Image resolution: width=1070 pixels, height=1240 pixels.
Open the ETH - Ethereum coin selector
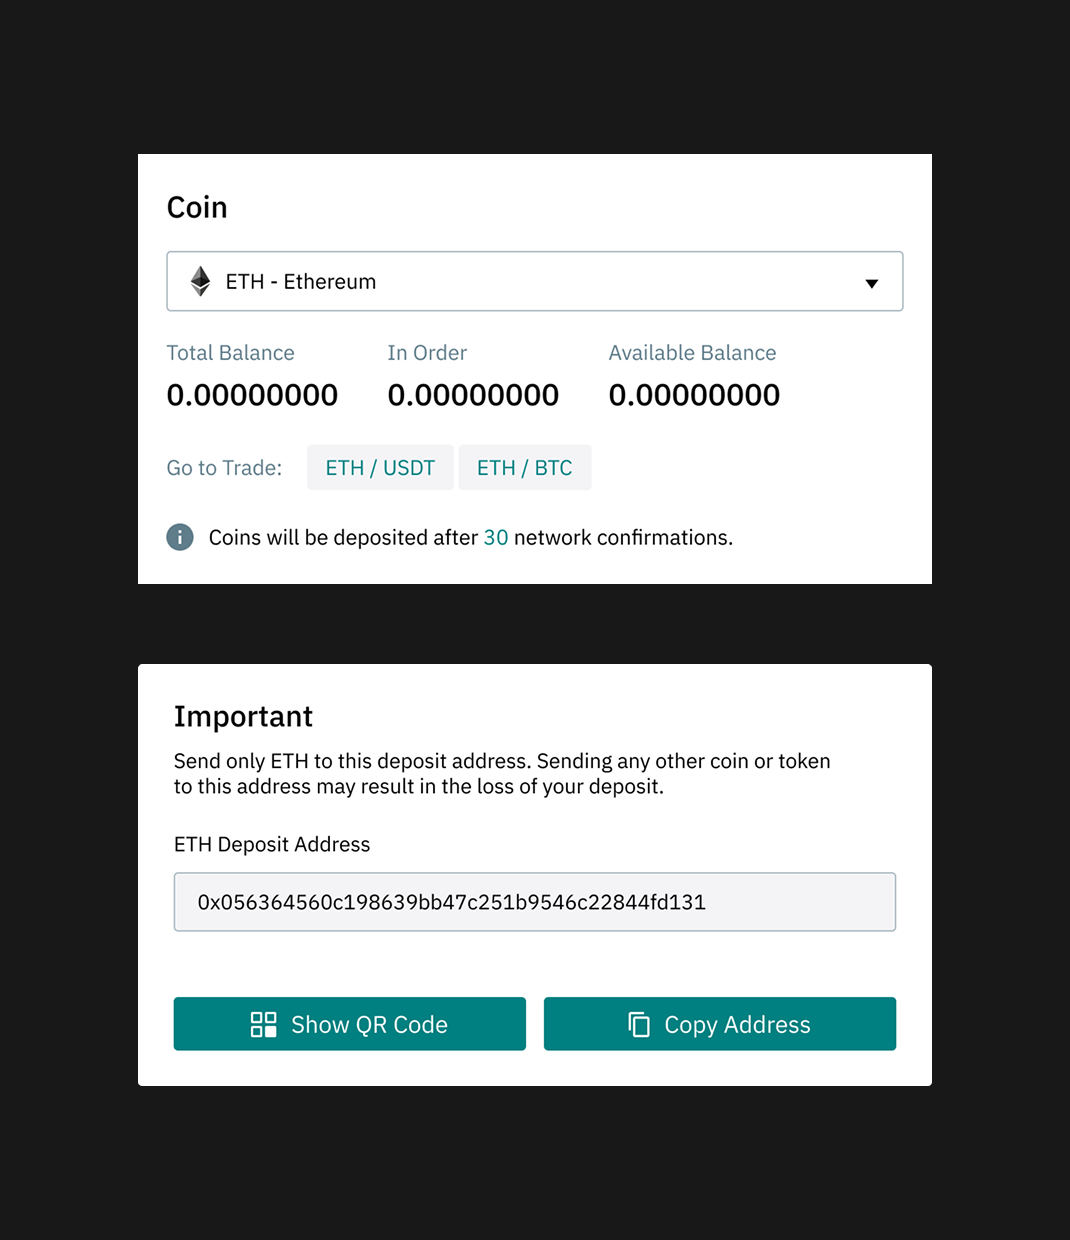[534, 282]
